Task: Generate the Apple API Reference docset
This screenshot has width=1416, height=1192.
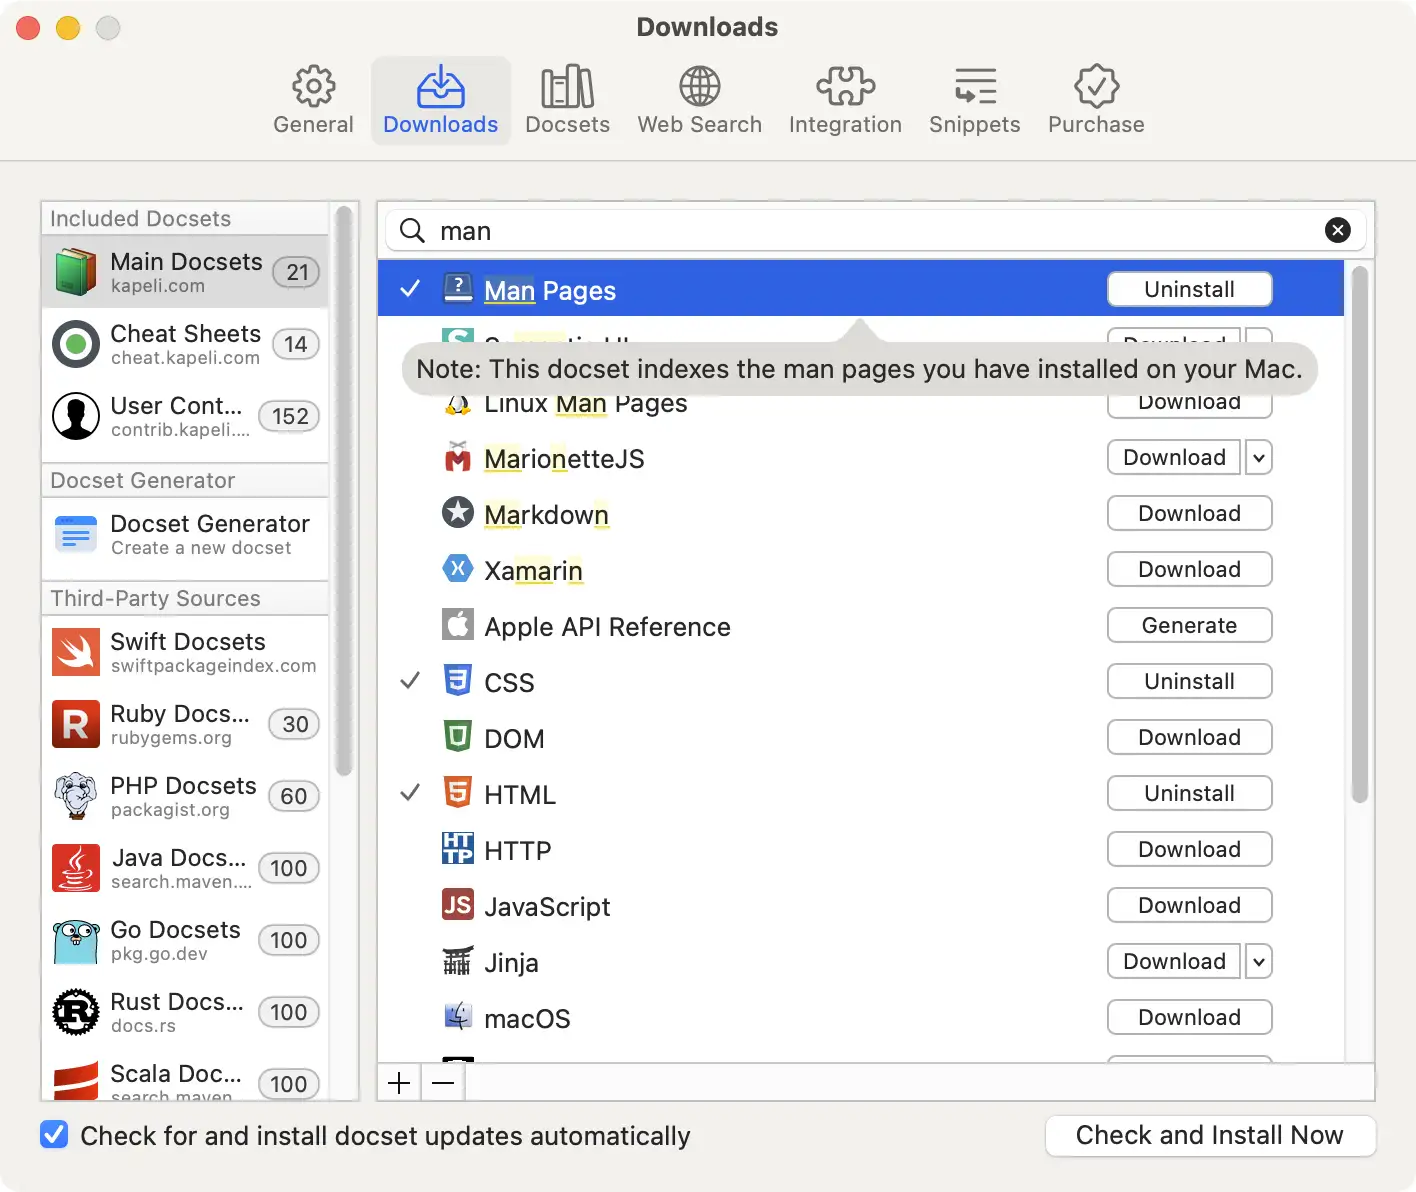Action: pos(1189,625)
